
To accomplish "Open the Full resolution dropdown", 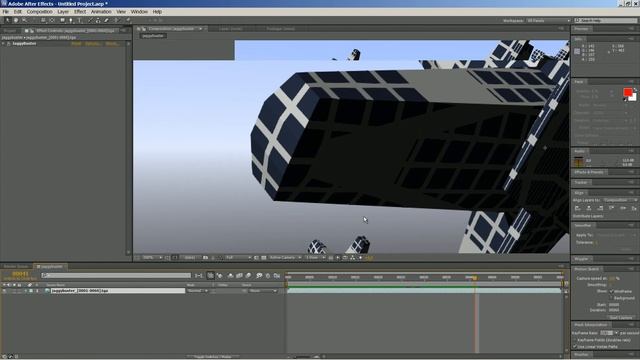I will [x=238, y=258].
